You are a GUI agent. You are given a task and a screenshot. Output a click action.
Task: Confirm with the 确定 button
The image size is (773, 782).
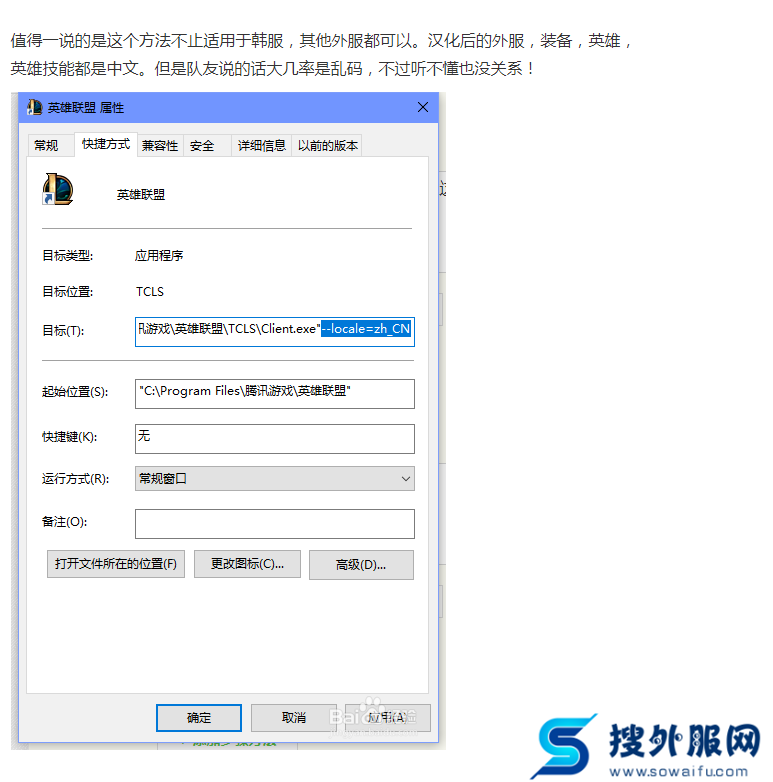(x=199, y=718)
